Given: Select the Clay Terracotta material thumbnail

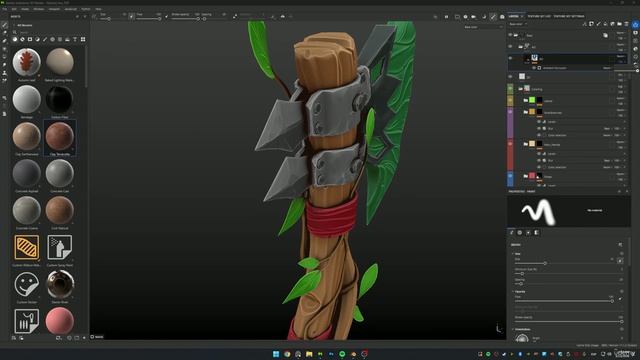Looking at the screenshot, I should click(60, 137).
